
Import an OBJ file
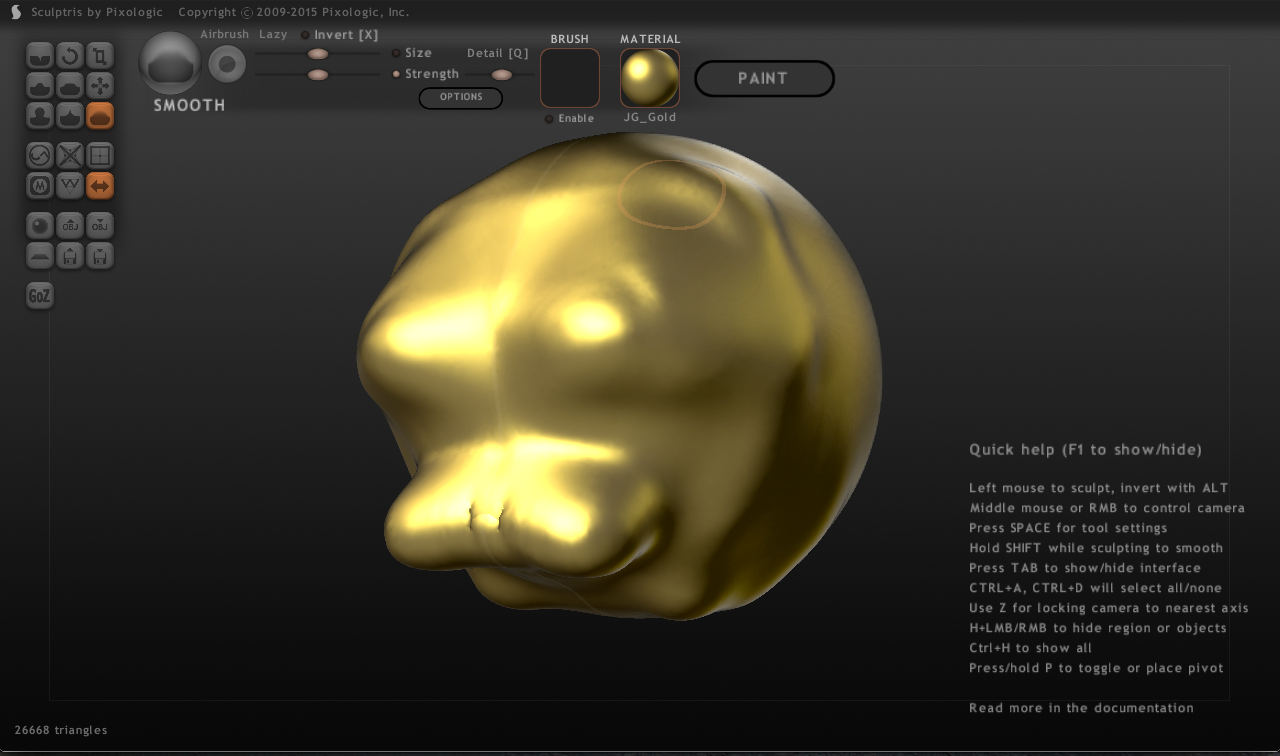69,225
